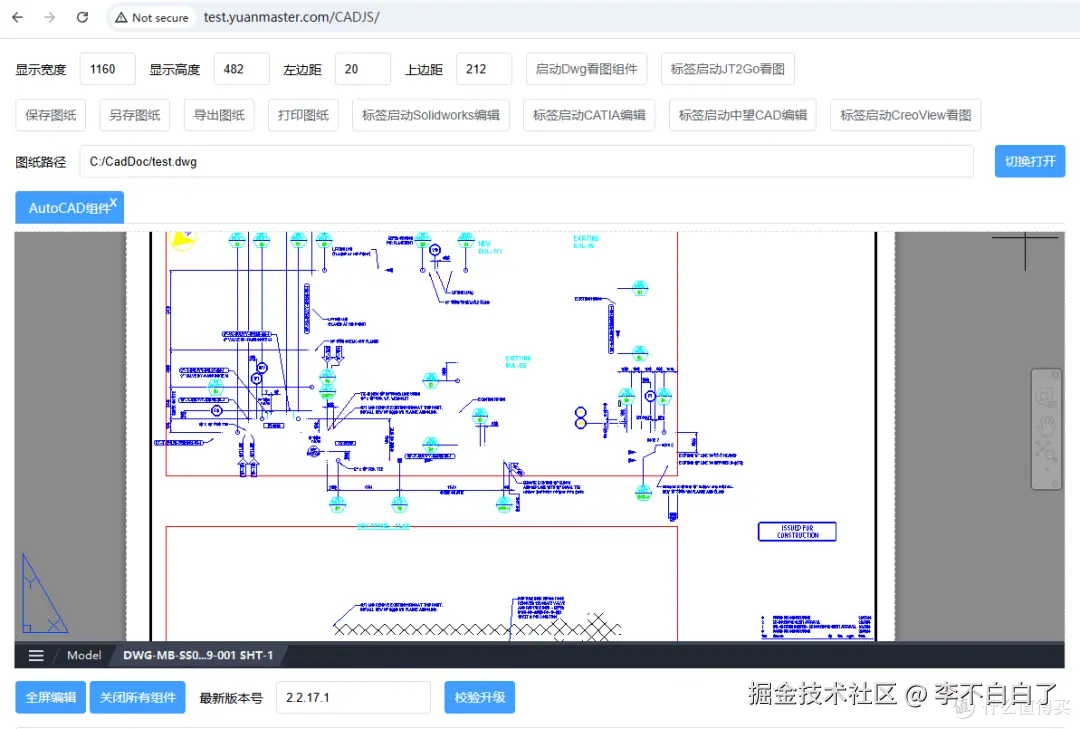Print the drawing using 打印图纸
Image resolution: width=1080 pixels, height=729 pixels.
[x=303, y=115]
